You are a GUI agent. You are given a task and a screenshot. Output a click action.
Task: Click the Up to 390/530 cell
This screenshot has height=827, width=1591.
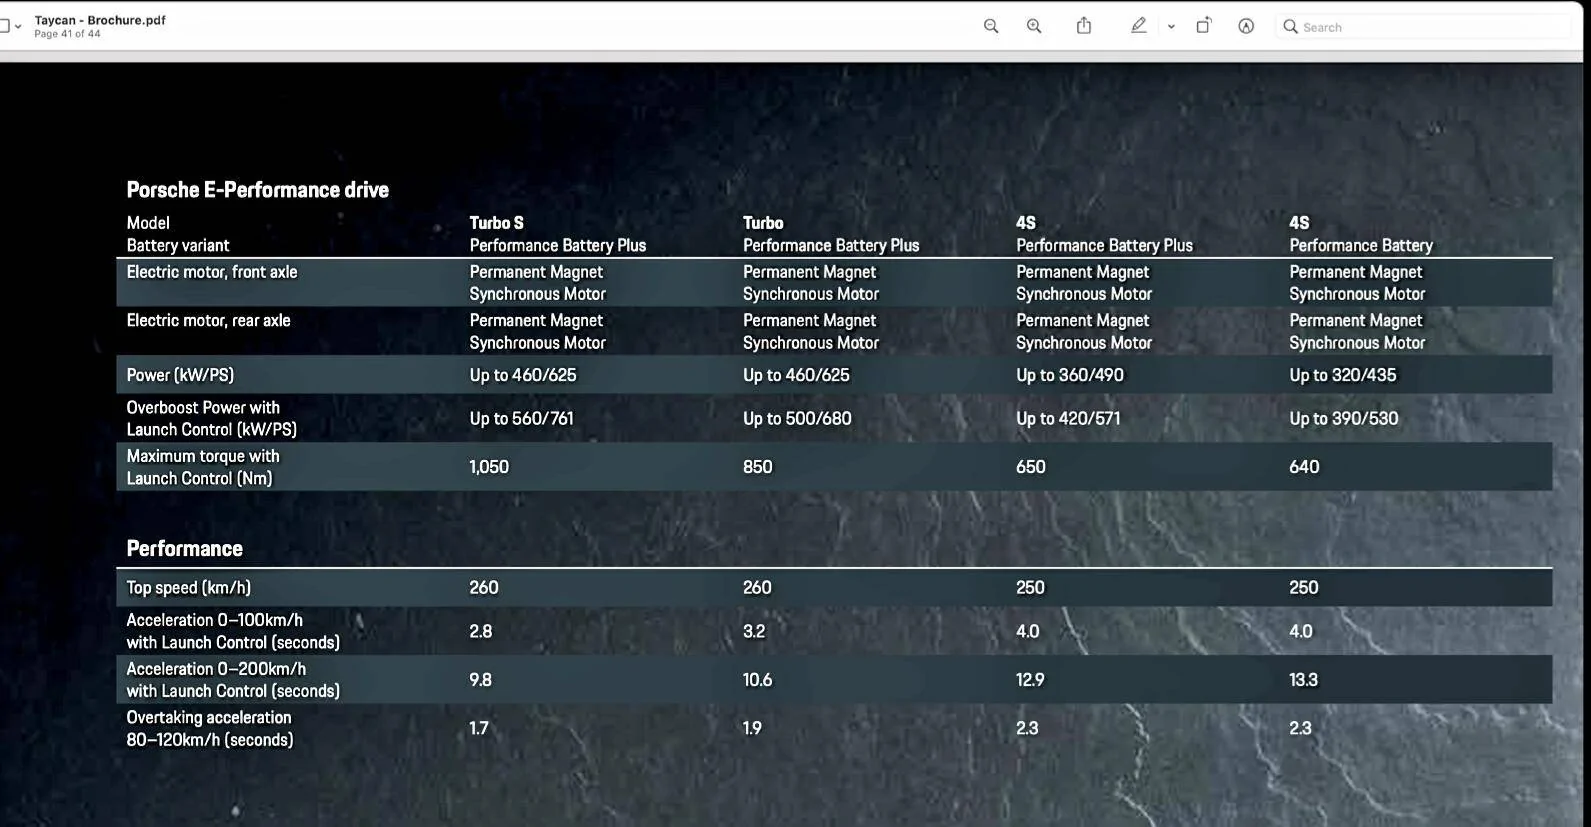pos(1344,418)
